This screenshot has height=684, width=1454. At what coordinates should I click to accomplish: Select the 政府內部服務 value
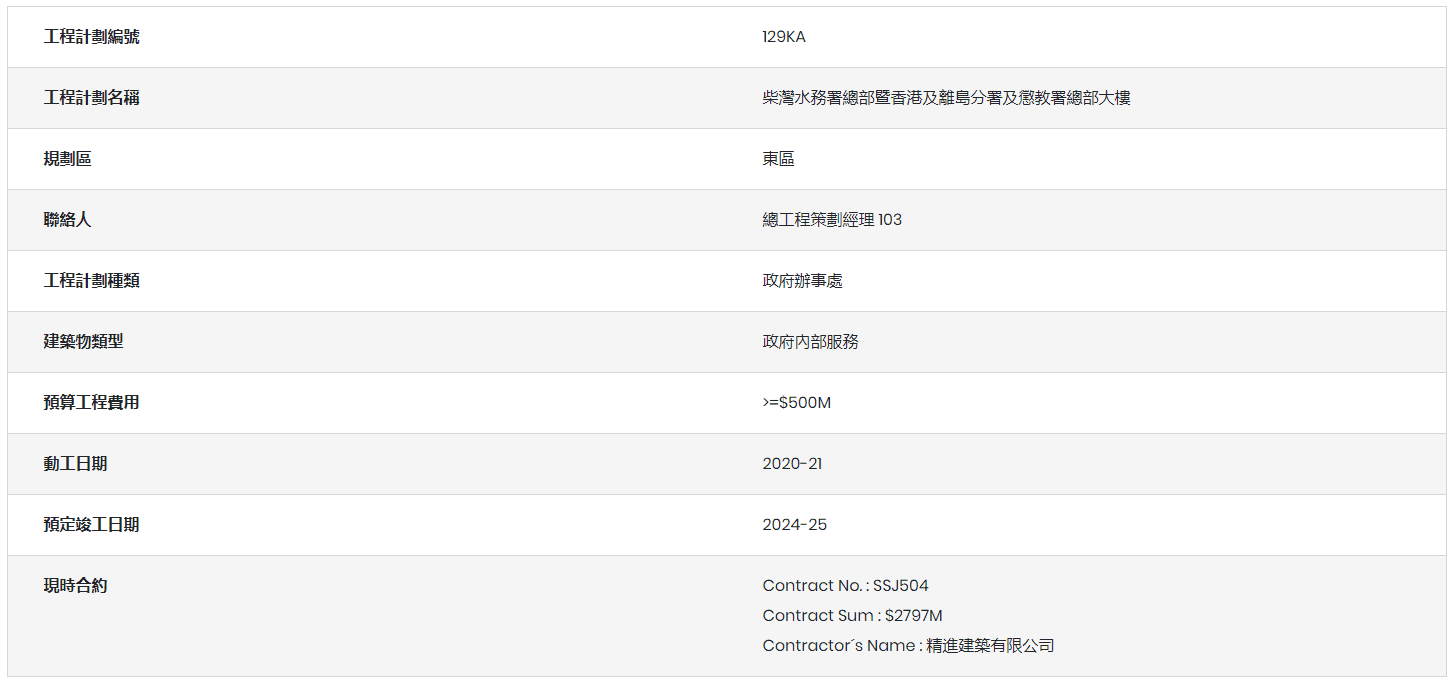(x=810, y=342)
